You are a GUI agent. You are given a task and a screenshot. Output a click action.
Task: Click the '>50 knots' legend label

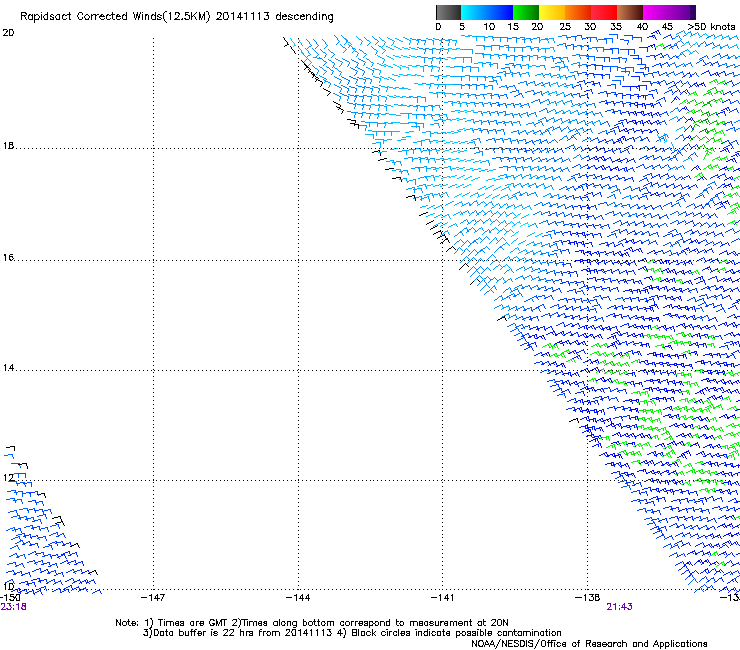[x=711, y=27]
